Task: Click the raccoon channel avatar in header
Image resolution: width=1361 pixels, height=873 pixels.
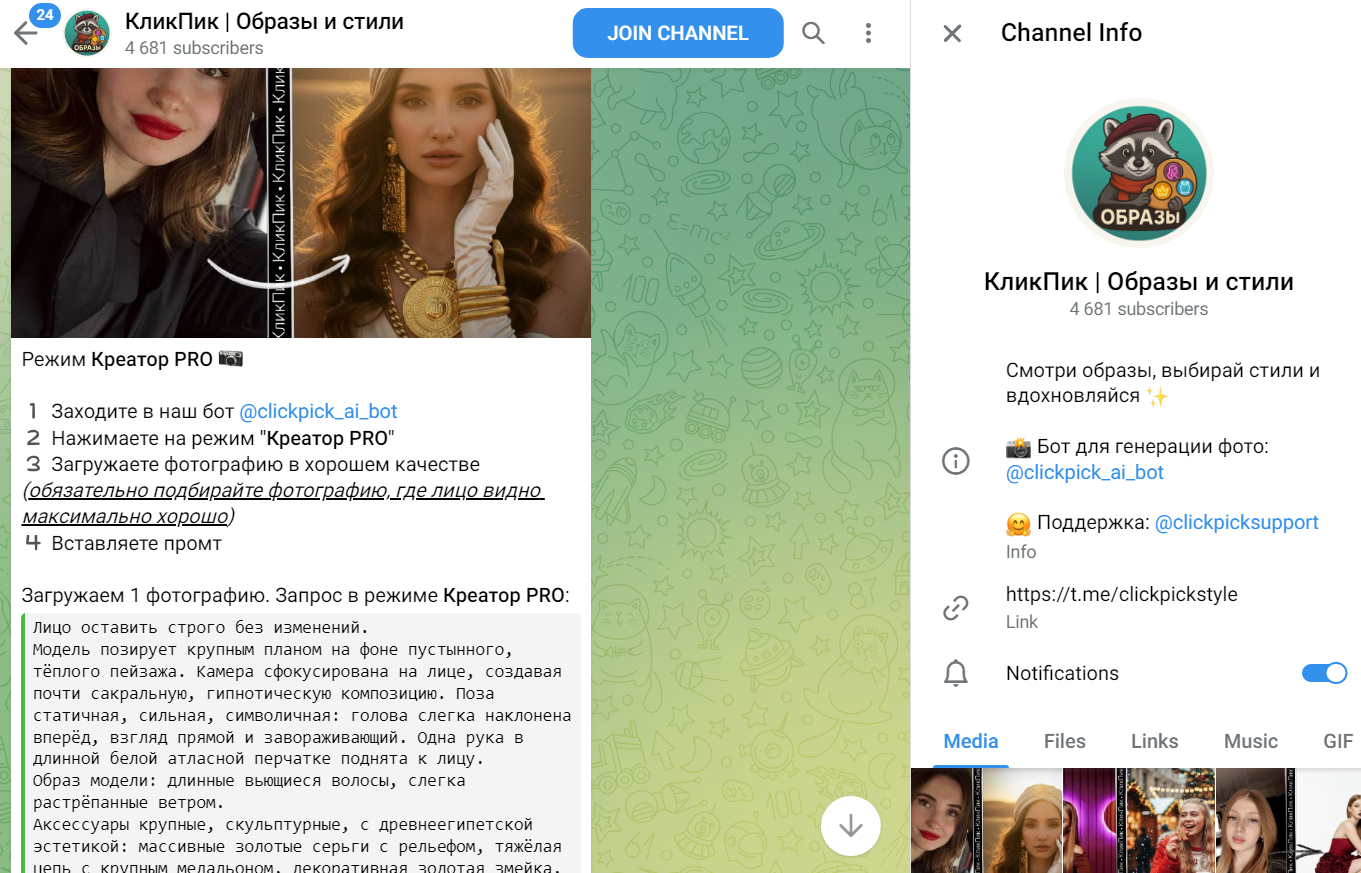Action: 87,33
